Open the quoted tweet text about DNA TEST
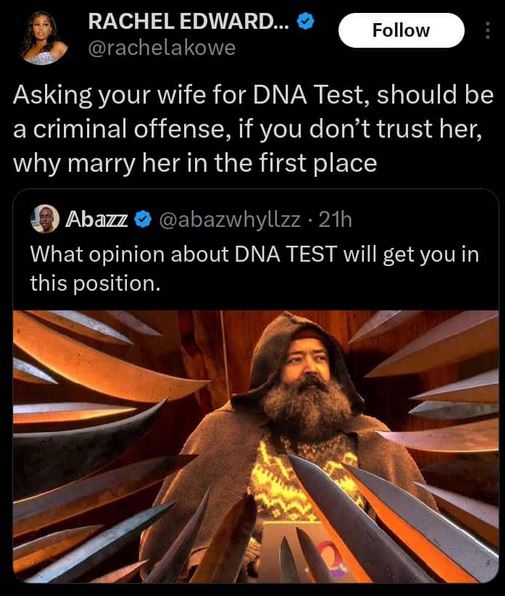Screen dimensions: 505x596 pos(255,268)
